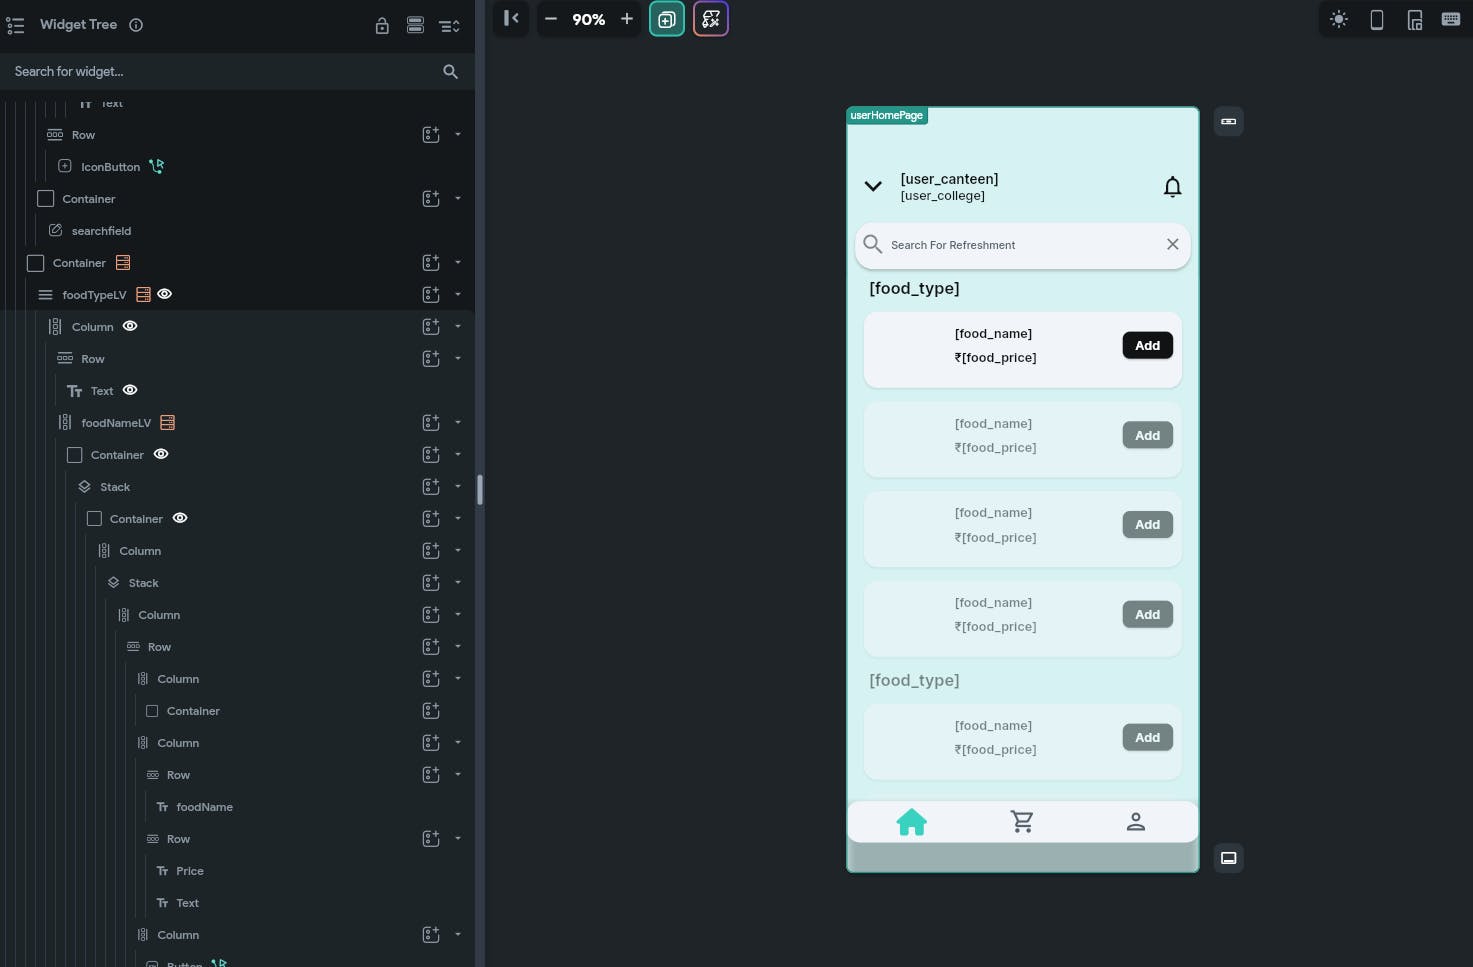Click the Widget Tree panel icon
This screenshot has height=967, width=1473.
point(15,25)
